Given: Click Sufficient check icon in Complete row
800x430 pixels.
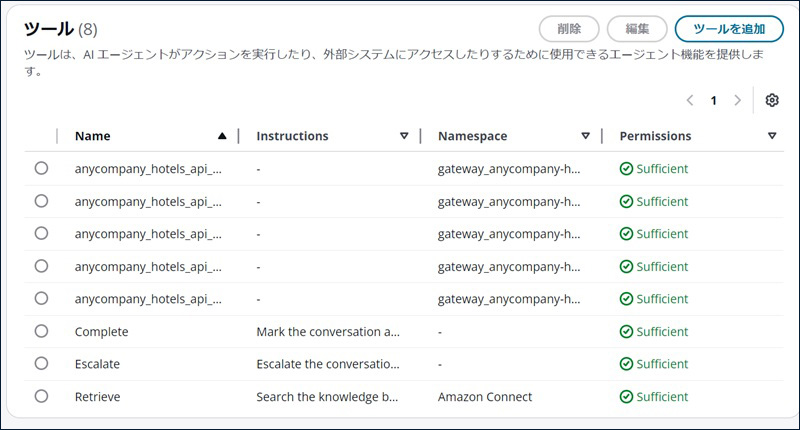Looking at the screenshot, I should point(626,332).
